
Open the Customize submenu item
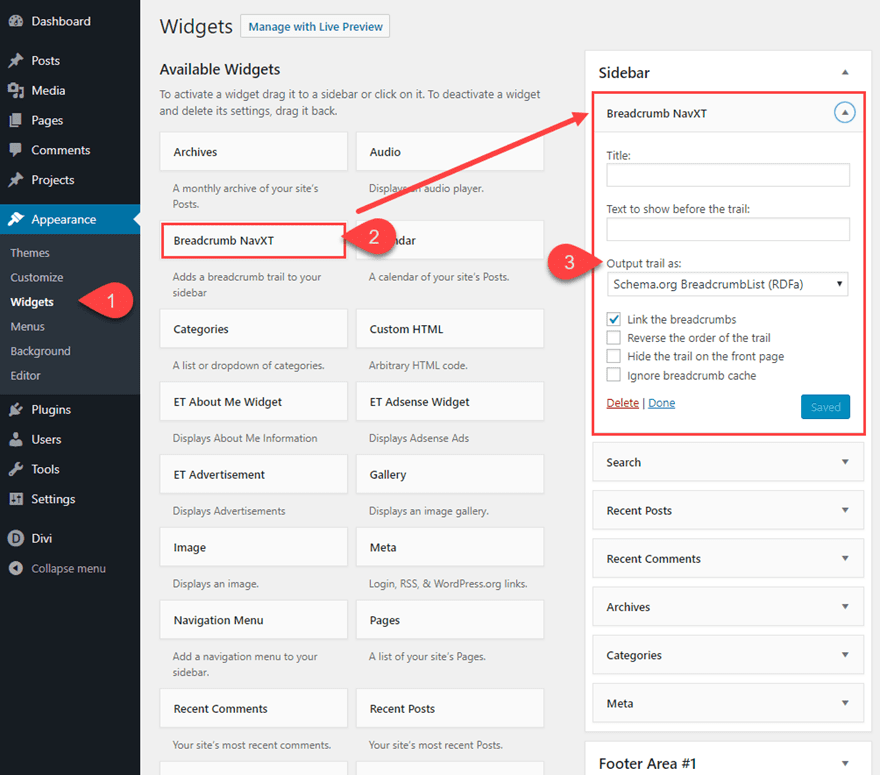point(36,277)
